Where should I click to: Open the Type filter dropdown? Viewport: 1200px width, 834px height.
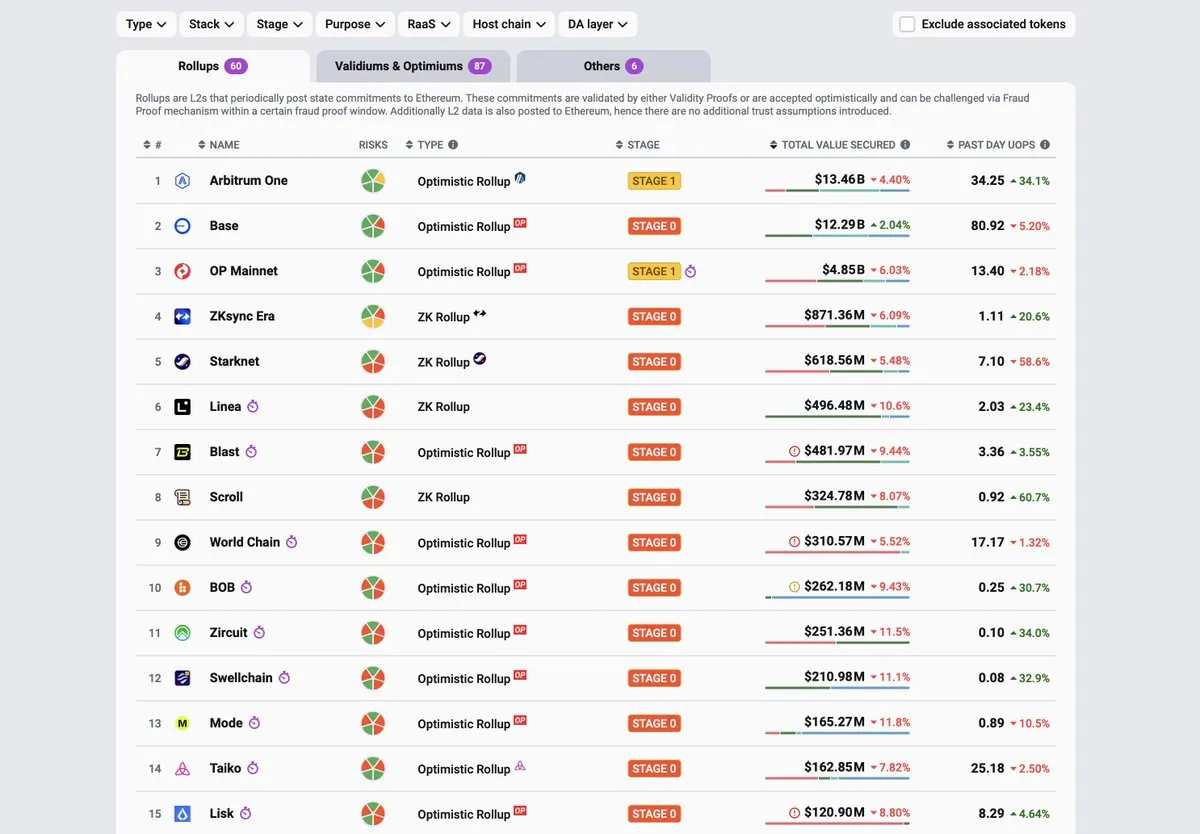coord(146,24)
